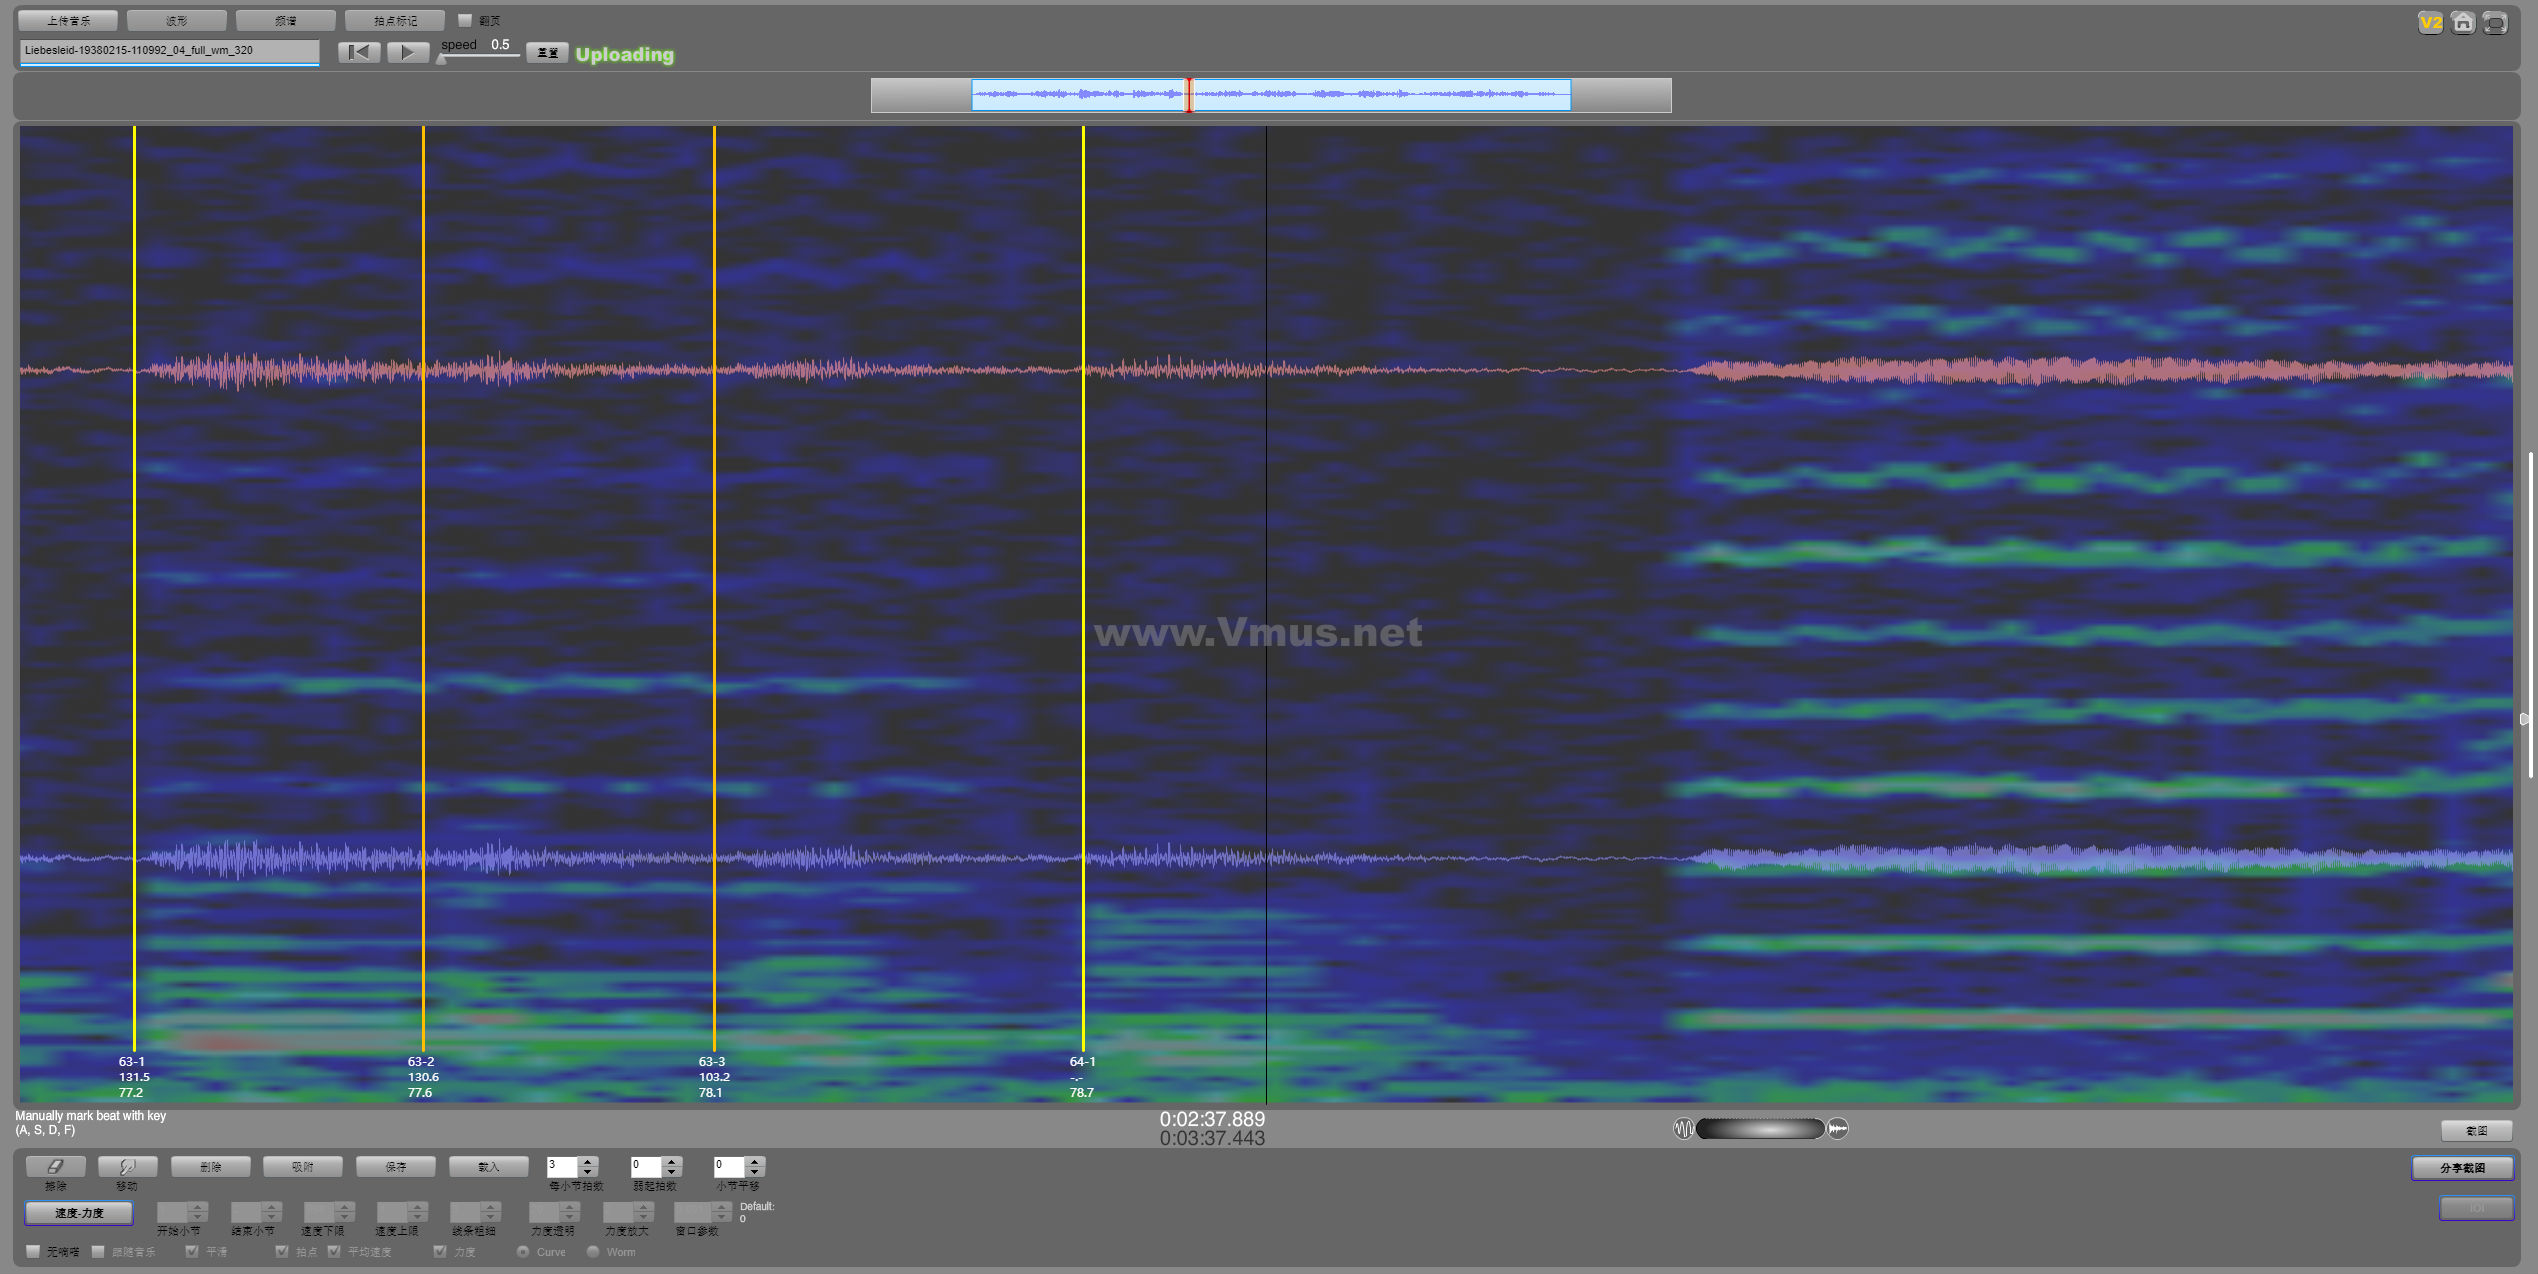This screenshot has height=1274, width=2538.
Task: Click the fullscreen icon at top right
Action: (2495, 23)
